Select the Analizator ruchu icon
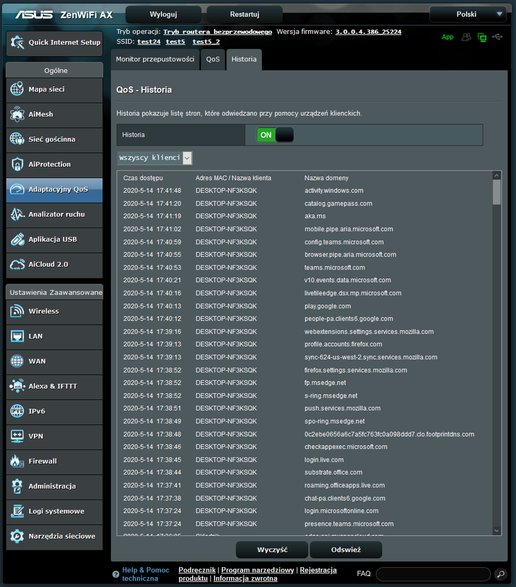This screenshot has width=516, height=587. (17, 214)
